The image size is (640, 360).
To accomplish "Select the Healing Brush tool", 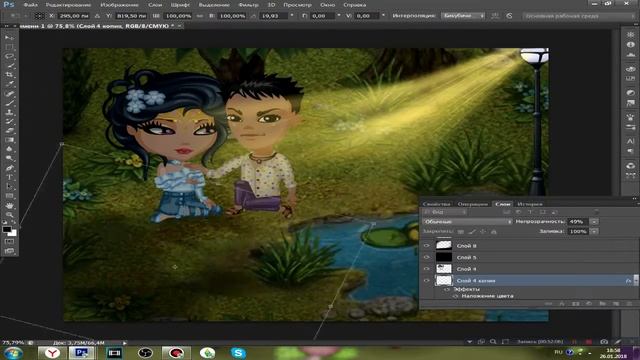I will click(x=9, y=93).
